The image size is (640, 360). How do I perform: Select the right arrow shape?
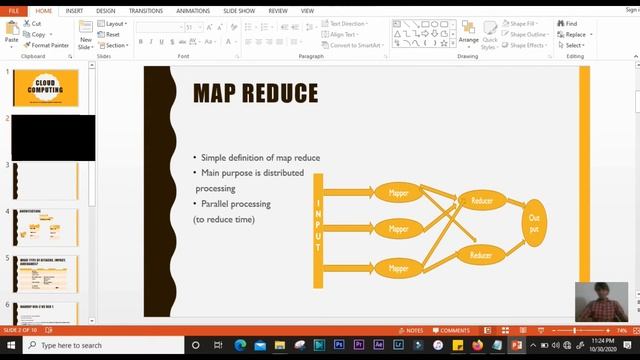point(425,33)
